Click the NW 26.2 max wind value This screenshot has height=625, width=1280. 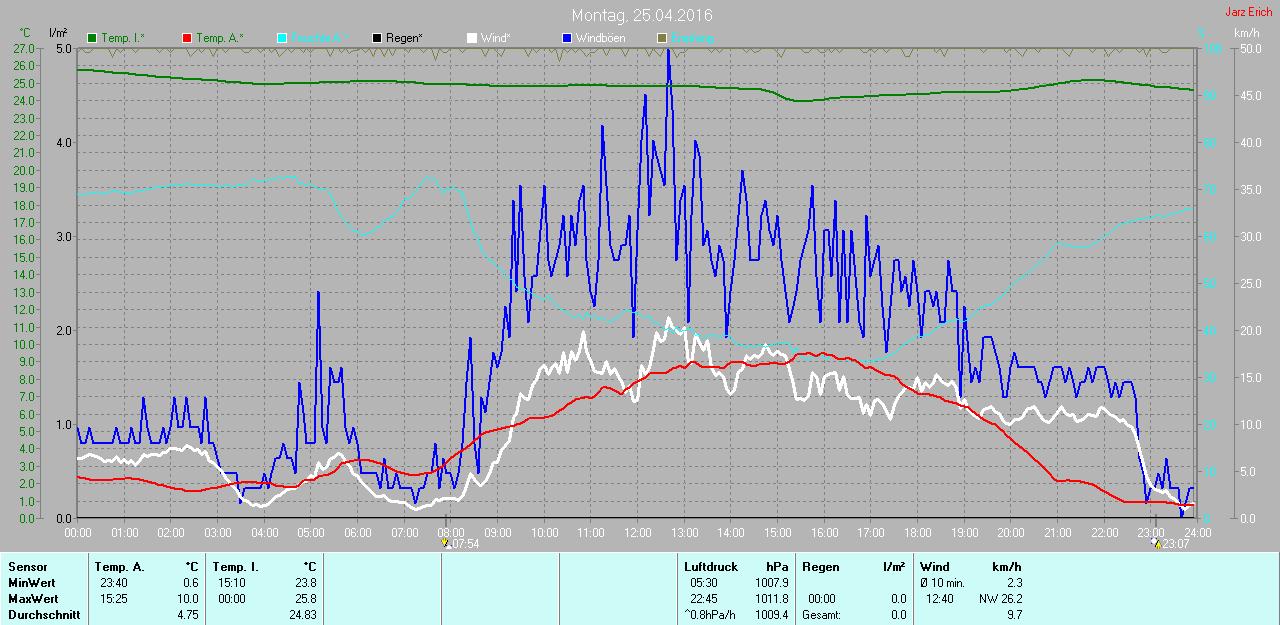pyautogui.click(x=1000, y=599)
